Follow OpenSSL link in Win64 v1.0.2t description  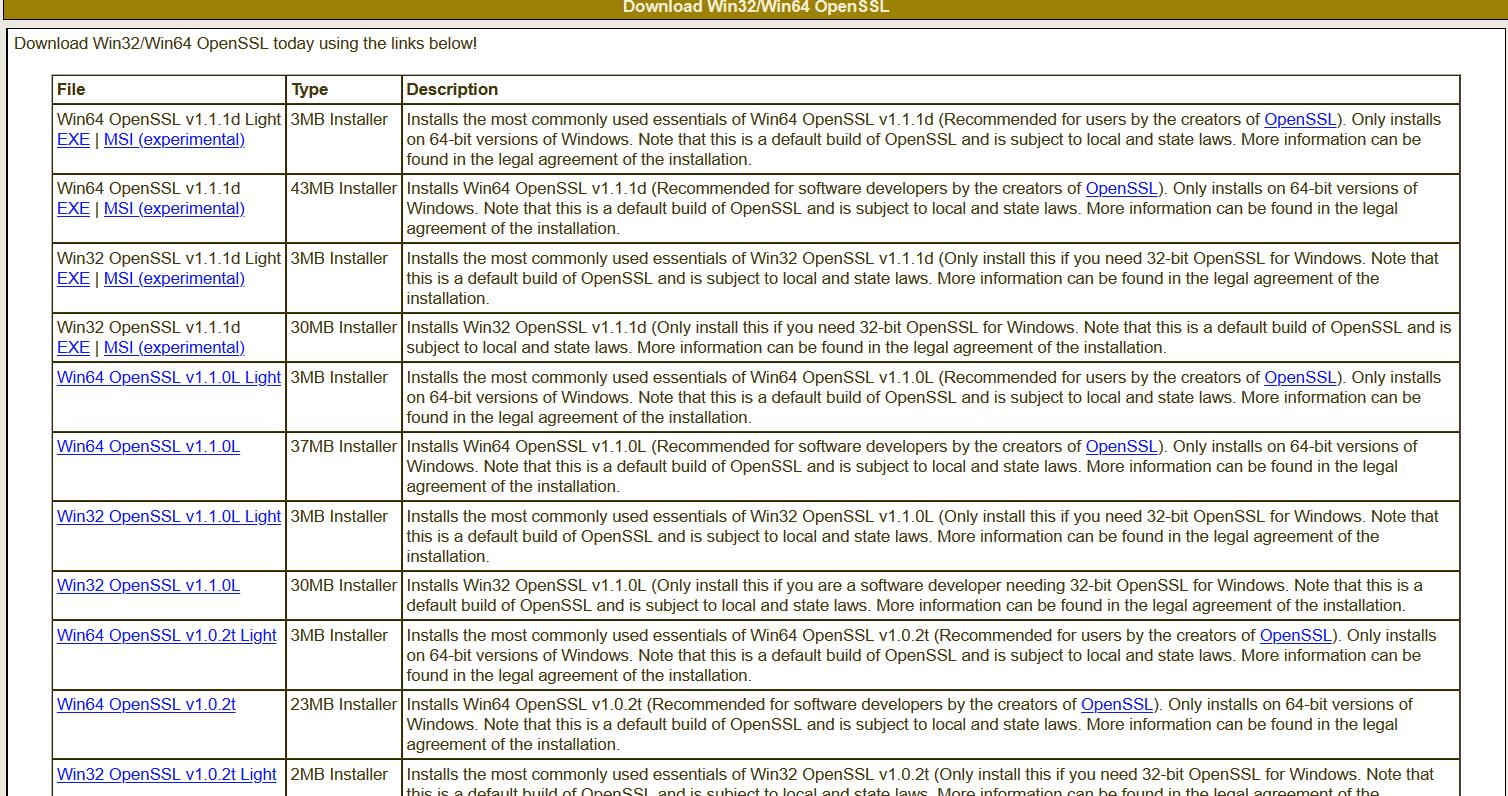pos(1117,705)
